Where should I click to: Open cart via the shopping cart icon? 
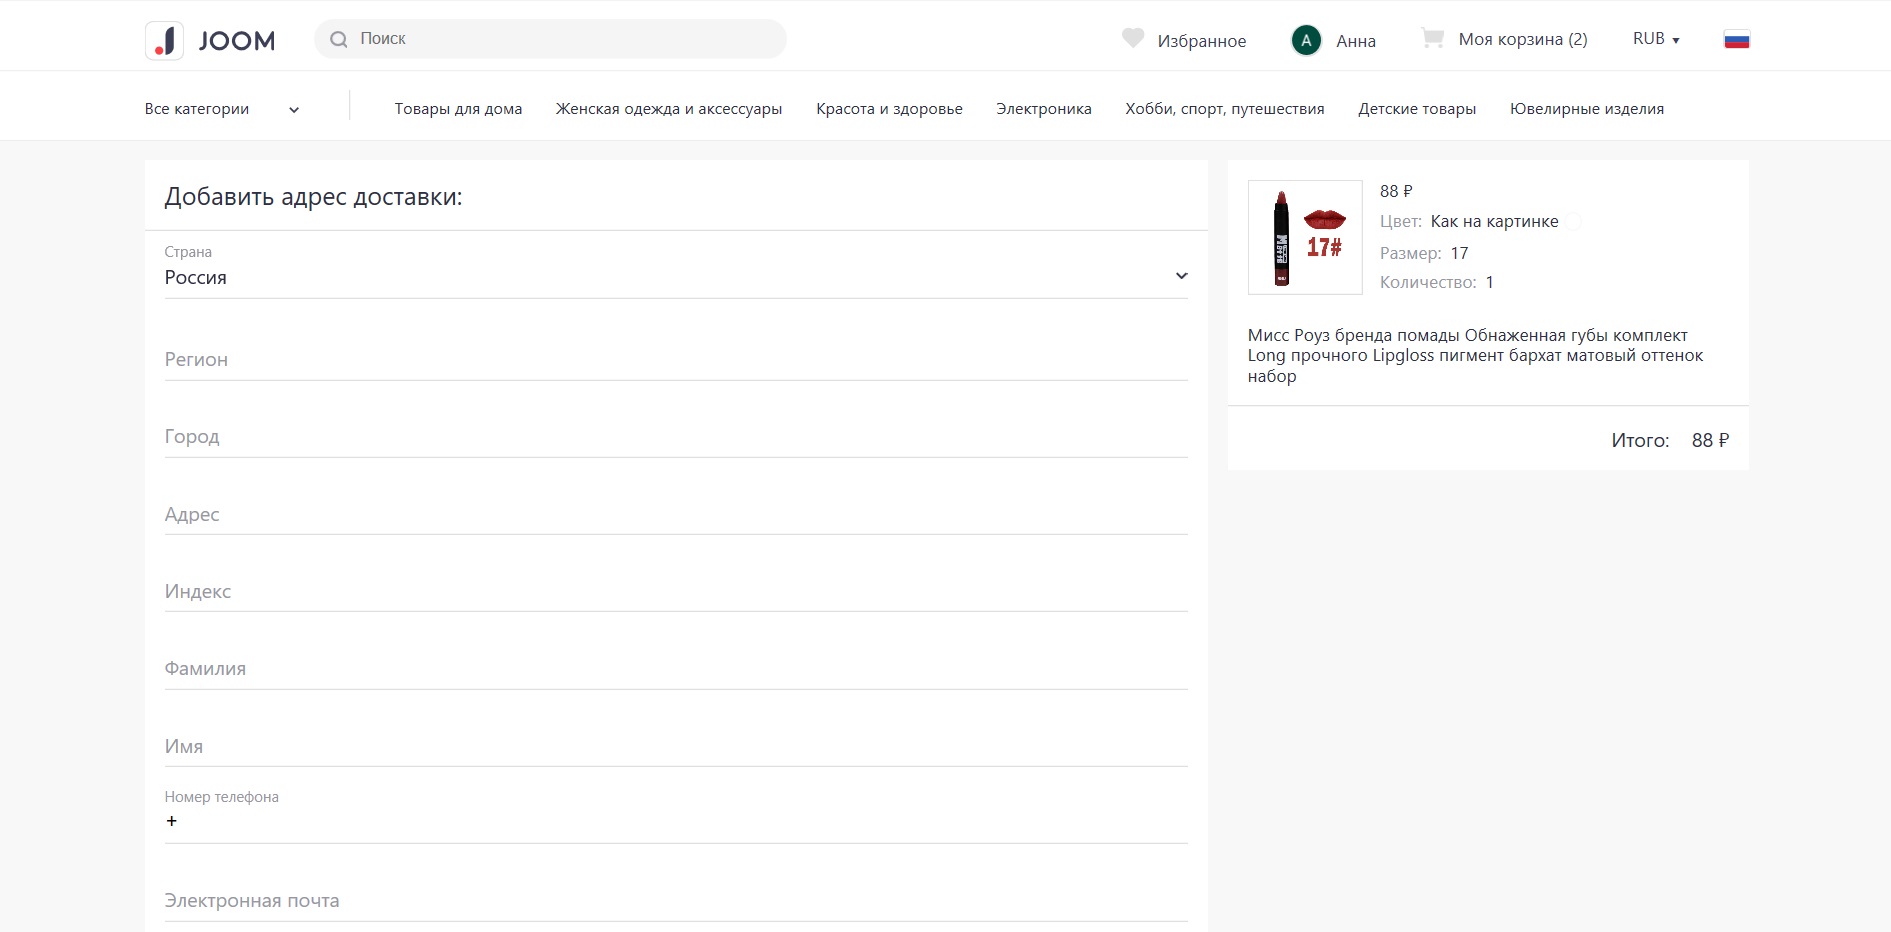[x=1432, y=39]
